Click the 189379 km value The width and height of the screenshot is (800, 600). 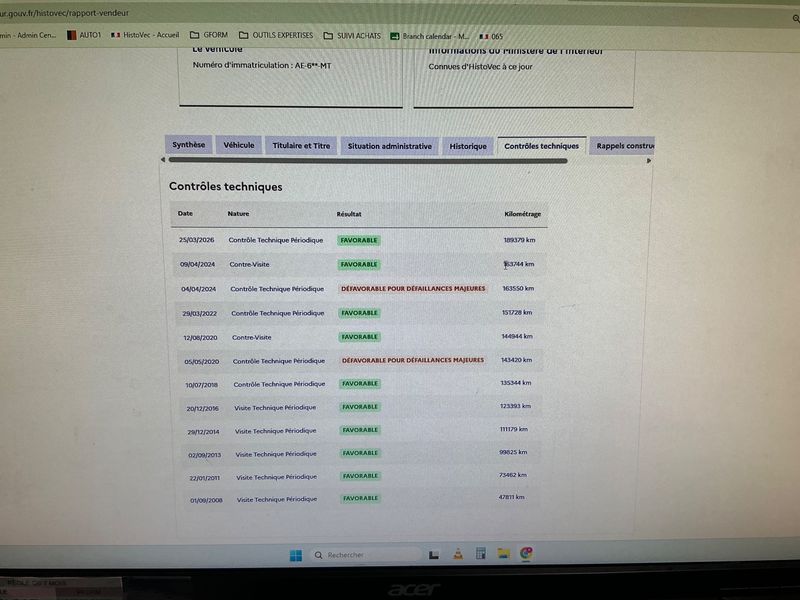[x=519, y=240]
